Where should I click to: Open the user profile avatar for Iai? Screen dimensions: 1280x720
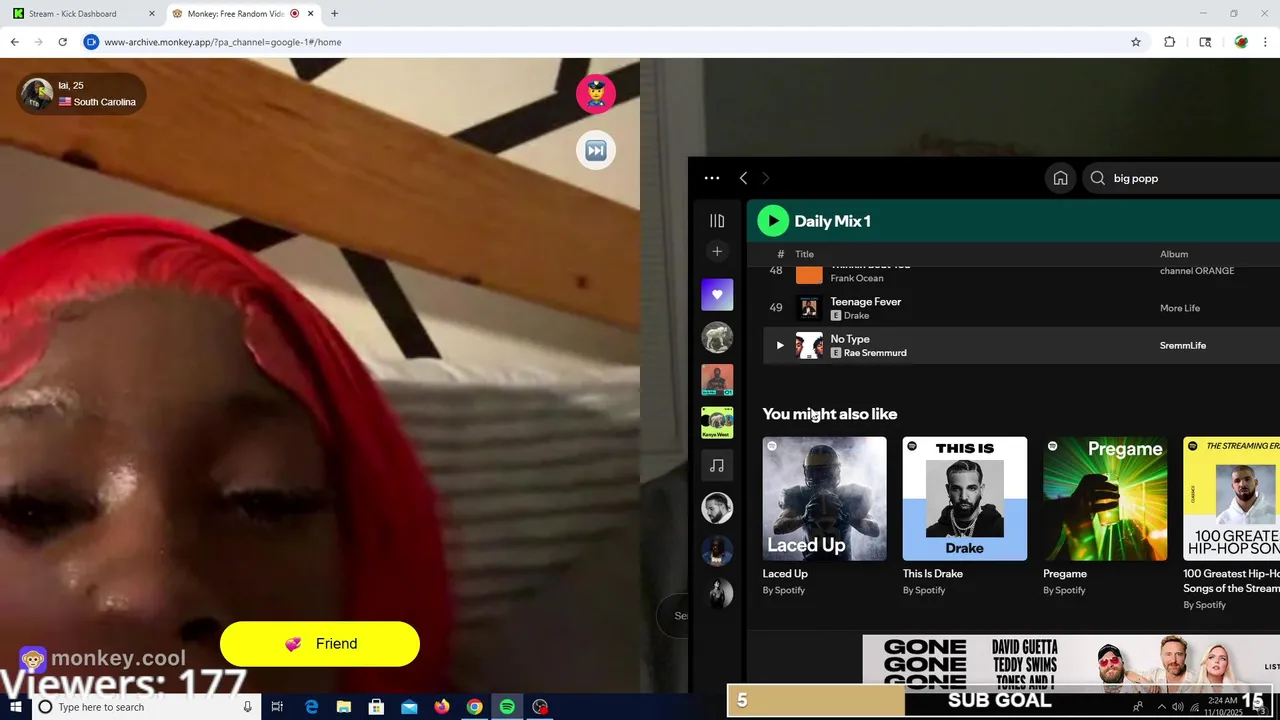(x=36, y=94)
